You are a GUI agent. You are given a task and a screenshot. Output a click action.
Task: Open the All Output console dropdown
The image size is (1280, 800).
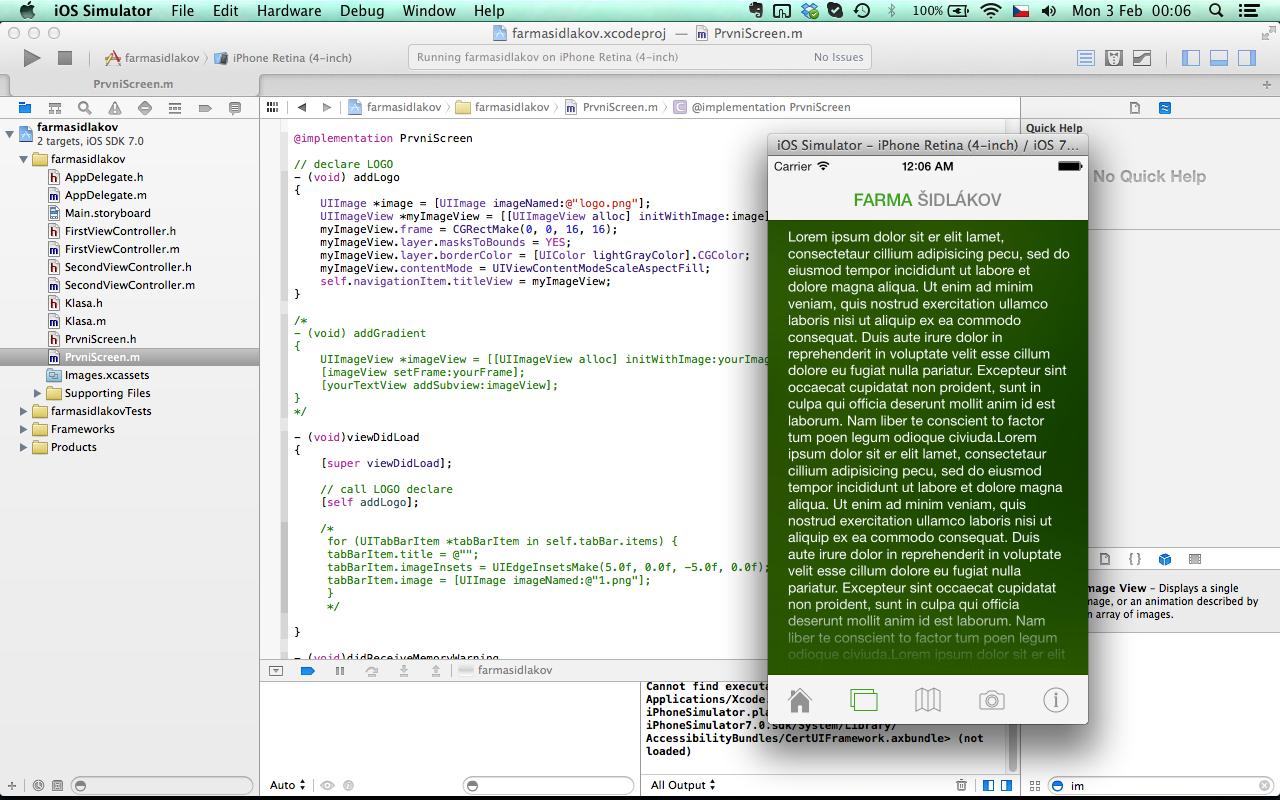point(683,786)
